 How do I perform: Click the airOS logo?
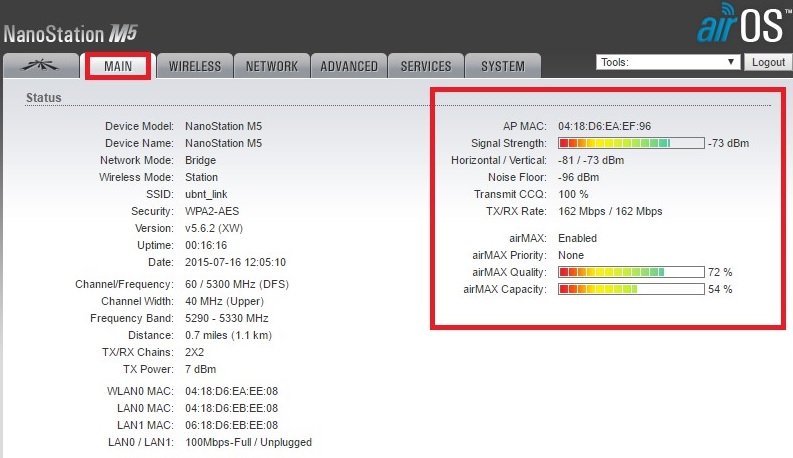coord(743,23)
